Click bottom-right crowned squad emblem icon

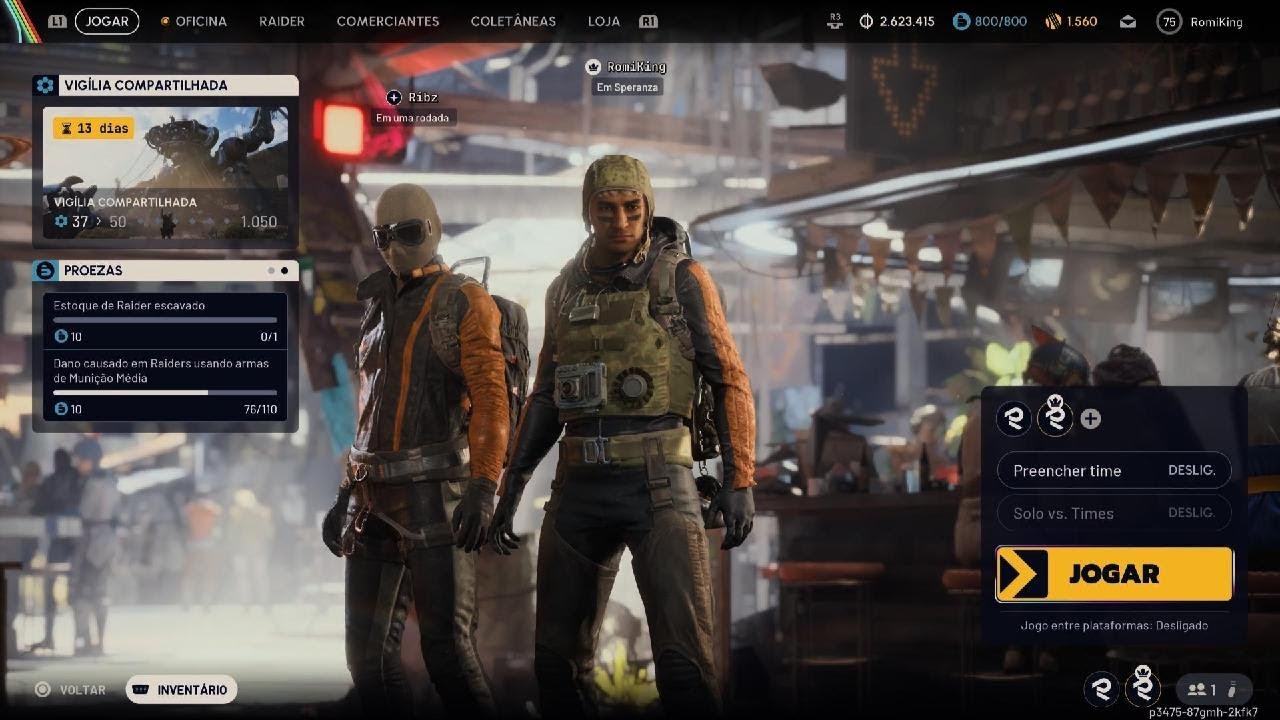(x=1142, y=687)
